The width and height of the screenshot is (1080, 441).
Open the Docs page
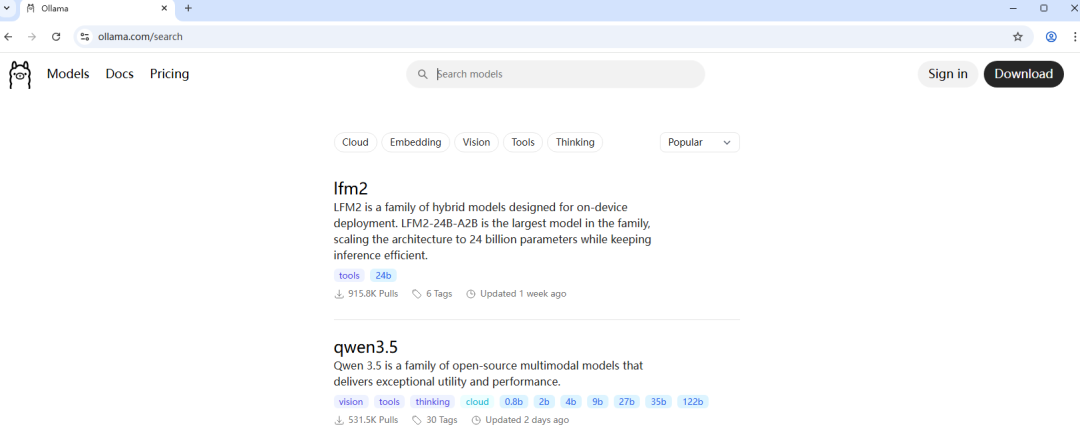pos(119,74)
